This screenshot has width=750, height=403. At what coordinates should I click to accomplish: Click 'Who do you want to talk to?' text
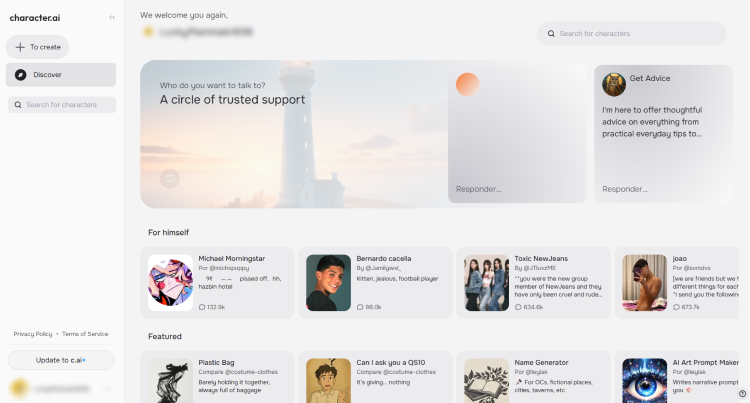point(212,86)
